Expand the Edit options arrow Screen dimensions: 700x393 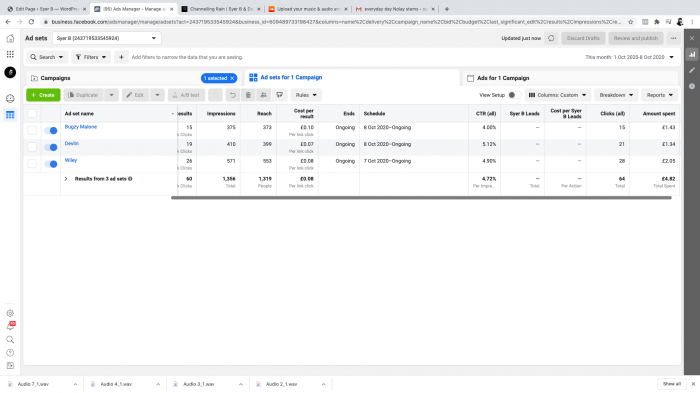[157, 95]
